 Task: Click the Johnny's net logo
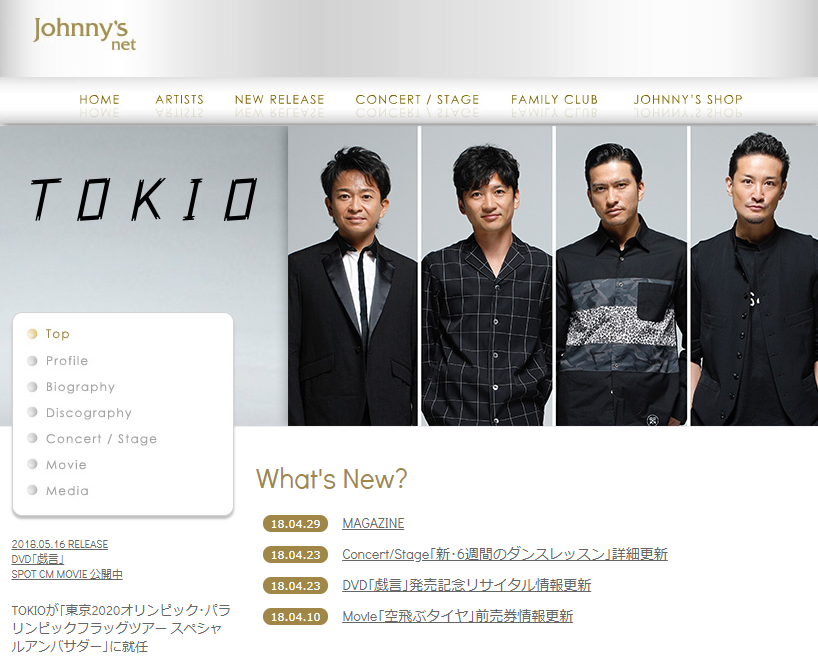[x=85, y=34]
